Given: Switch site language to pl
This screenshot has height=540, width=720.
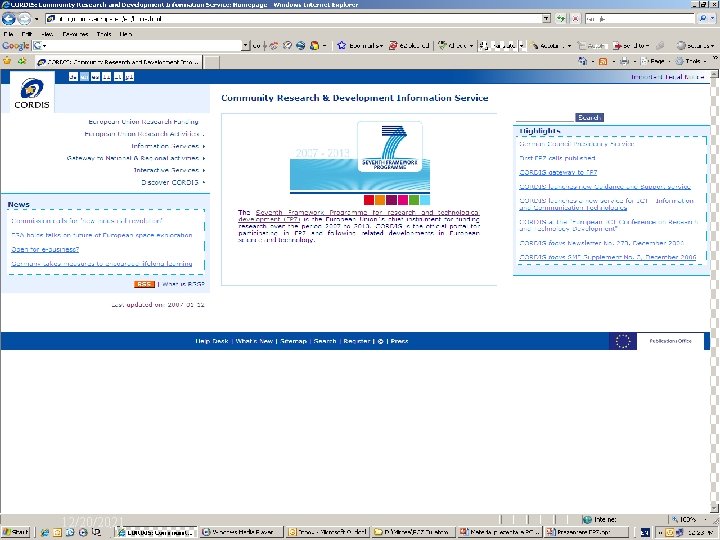Looking at the screenshot, I should coord(129,77).
